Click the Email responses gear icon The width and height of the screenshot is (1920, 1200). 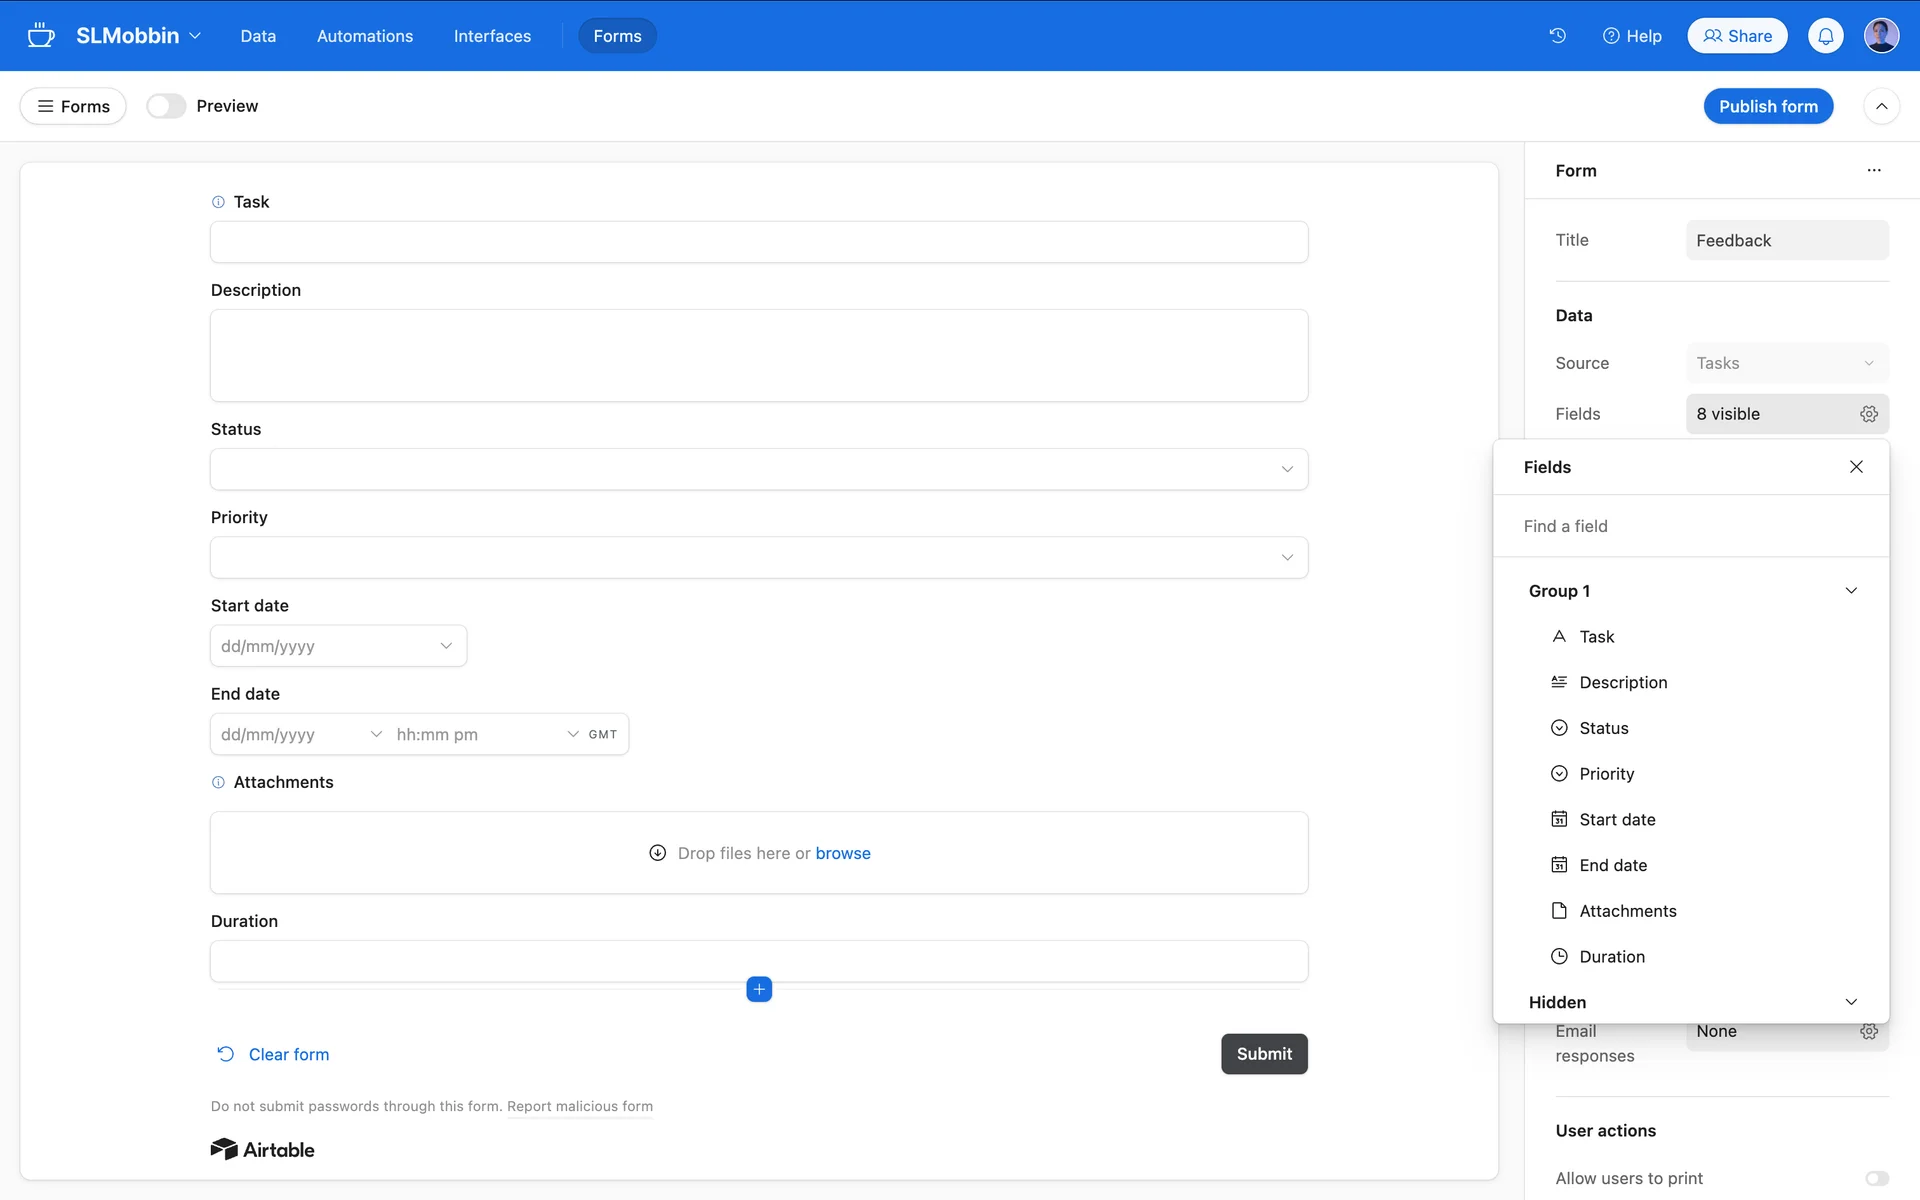pos(1868,1031)
